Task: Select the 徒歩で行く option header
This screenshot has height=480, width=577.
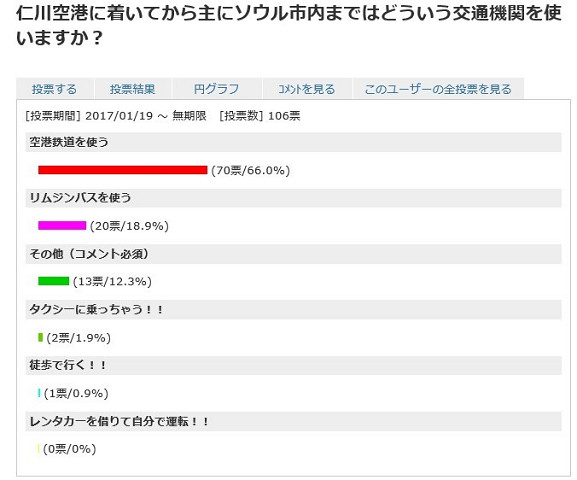Action: [x=293, y=366]
